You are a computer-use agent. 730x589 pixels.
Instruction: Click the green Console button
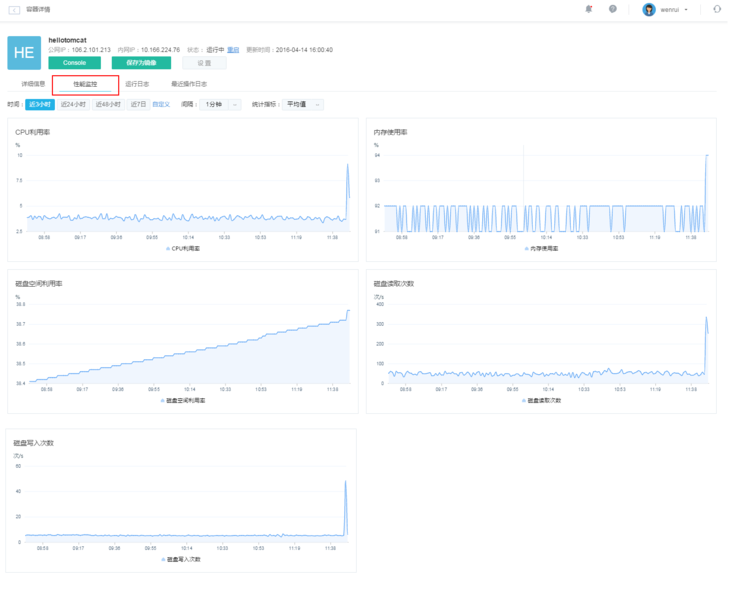74,62
